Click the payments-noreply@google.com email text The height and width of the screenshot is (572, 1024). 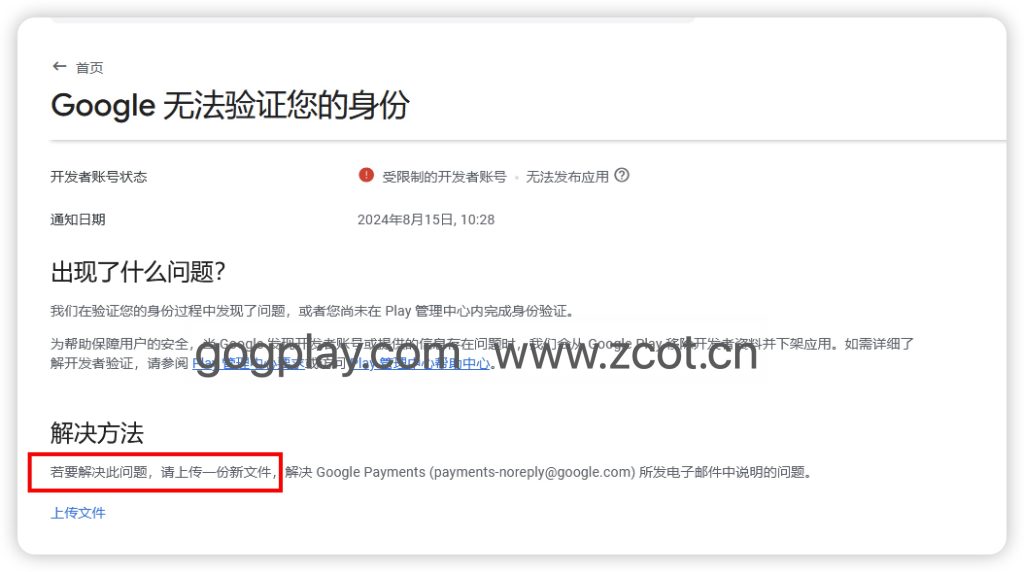point(532,472)
